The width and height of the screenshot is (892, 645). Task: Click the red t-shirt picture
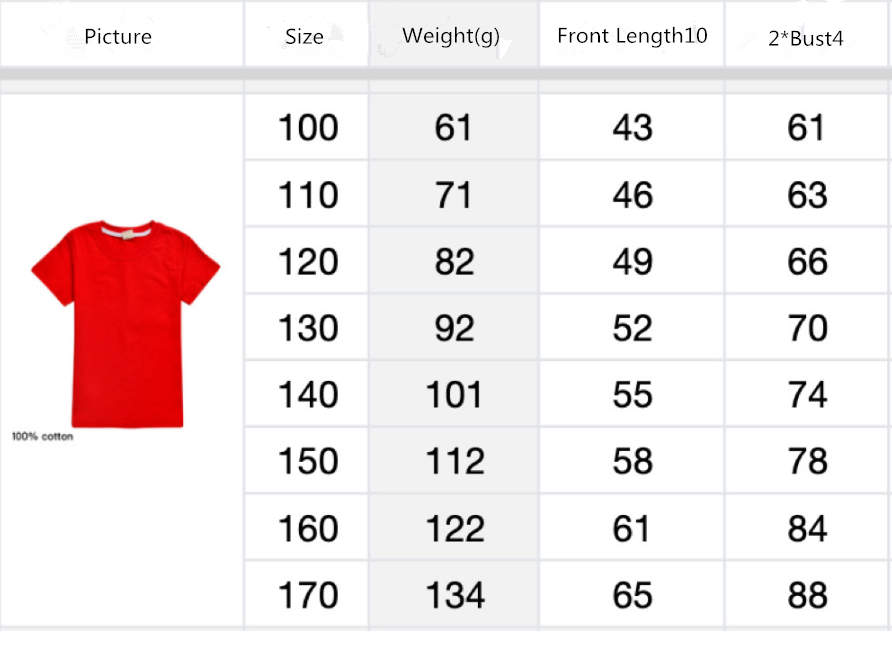point(125,323)
